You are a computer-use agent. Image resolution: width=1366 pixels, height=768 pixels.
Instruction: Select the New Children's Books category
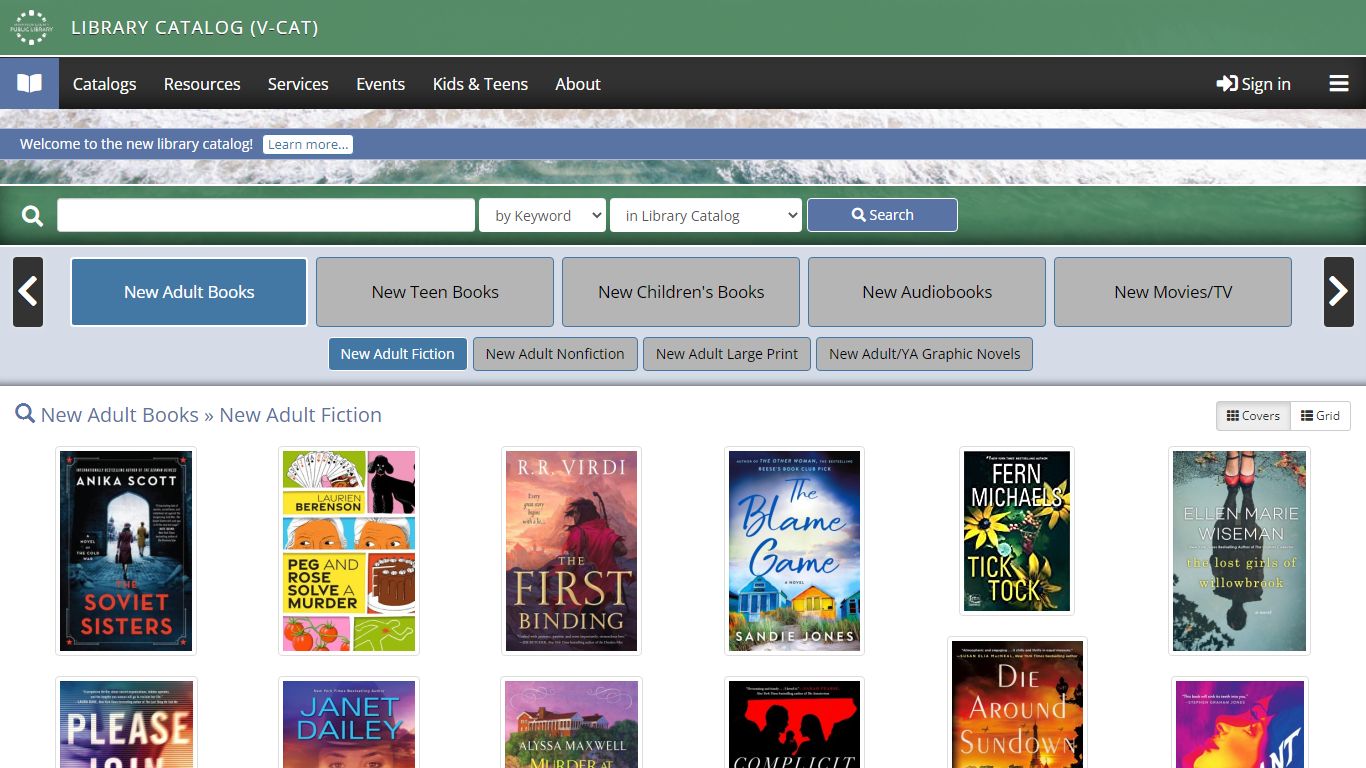tap(681, 292)
